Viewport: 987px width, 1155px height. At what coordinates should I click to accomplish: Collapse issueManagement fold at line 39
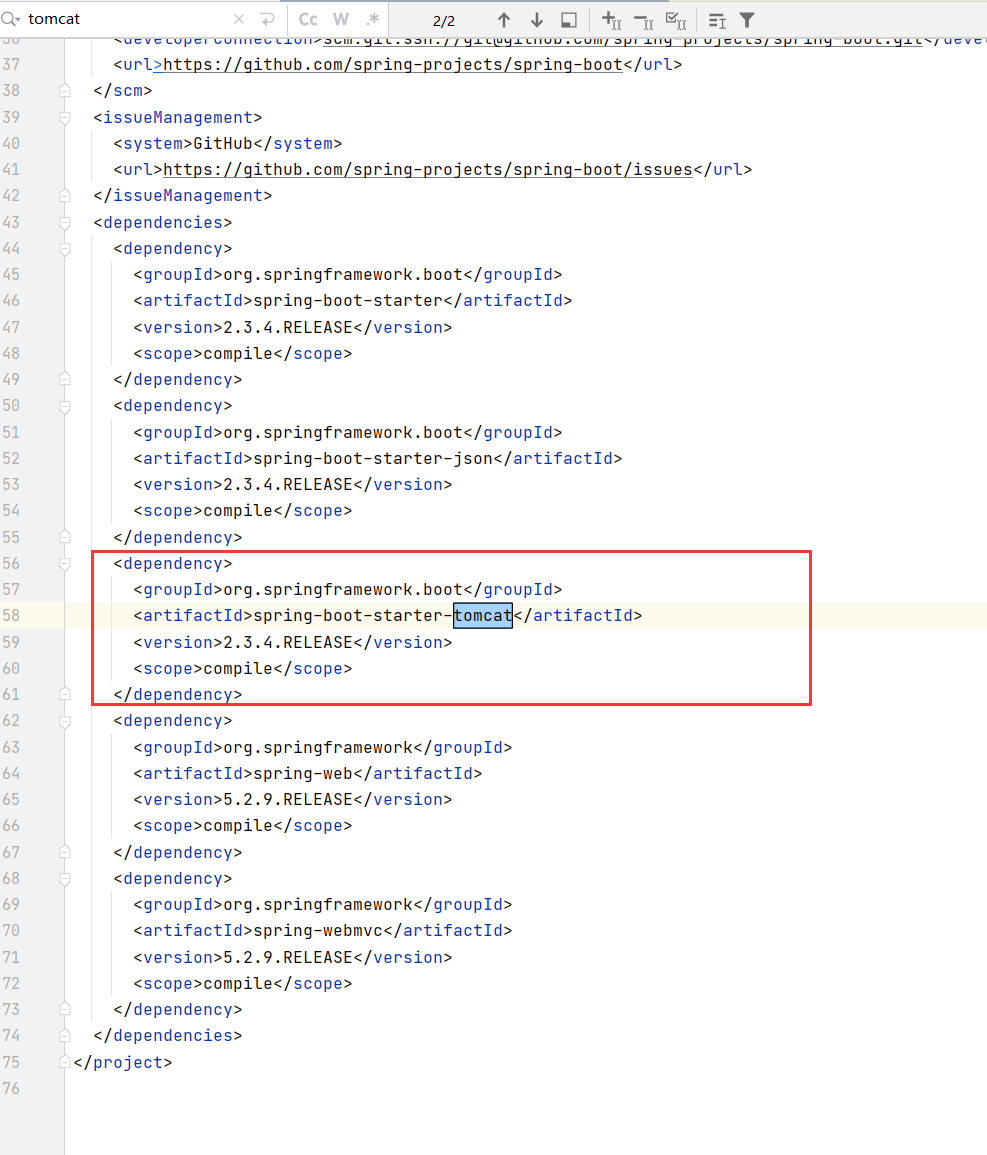point(65,118)
